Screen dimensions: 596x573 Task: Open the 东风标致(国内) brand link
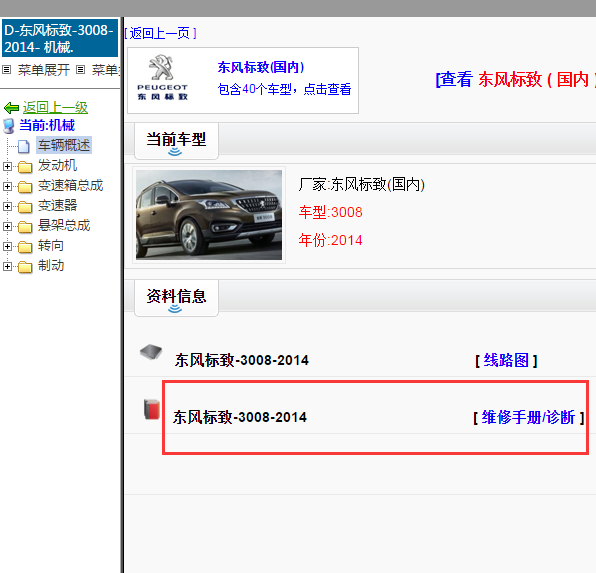point(261,67)
